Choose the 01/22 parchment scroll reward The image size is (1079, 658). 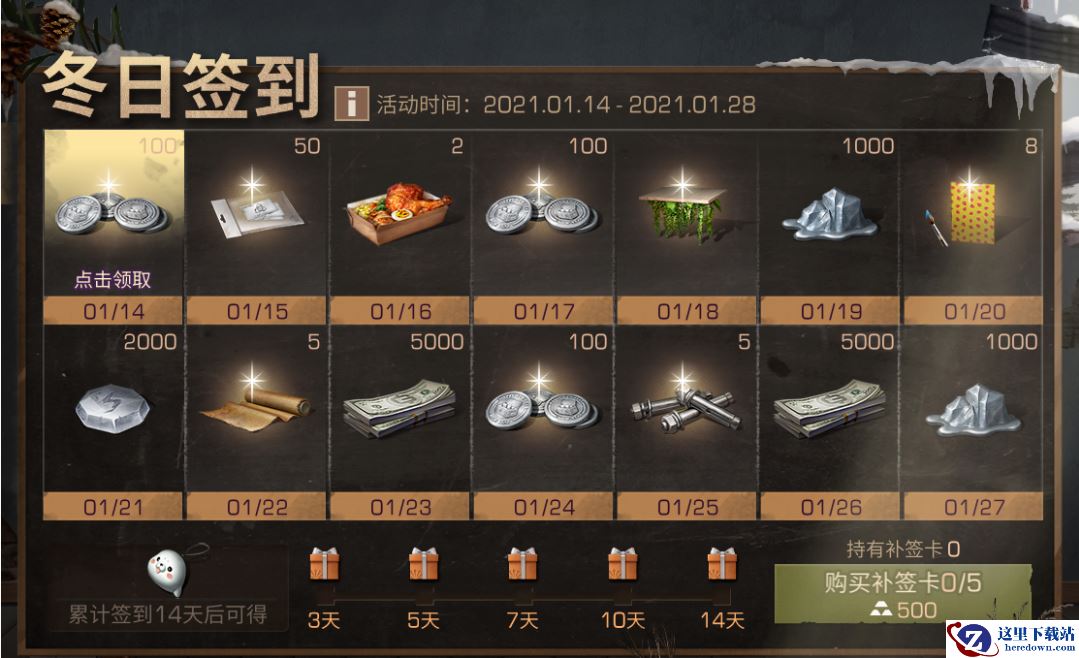[x=257, y=423]
